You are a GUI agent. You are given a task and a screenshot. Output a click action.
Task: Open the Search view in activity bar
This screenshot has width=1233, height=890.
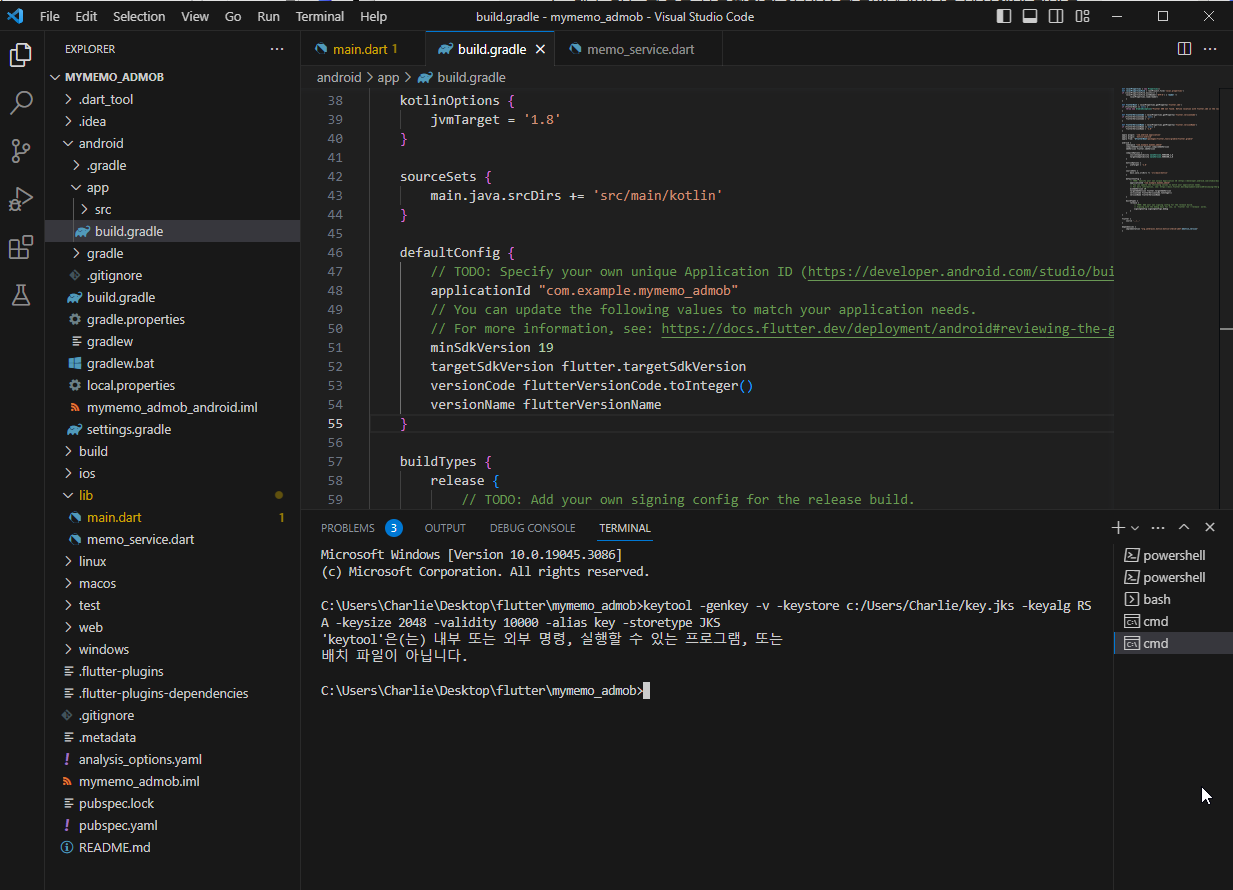21,102
